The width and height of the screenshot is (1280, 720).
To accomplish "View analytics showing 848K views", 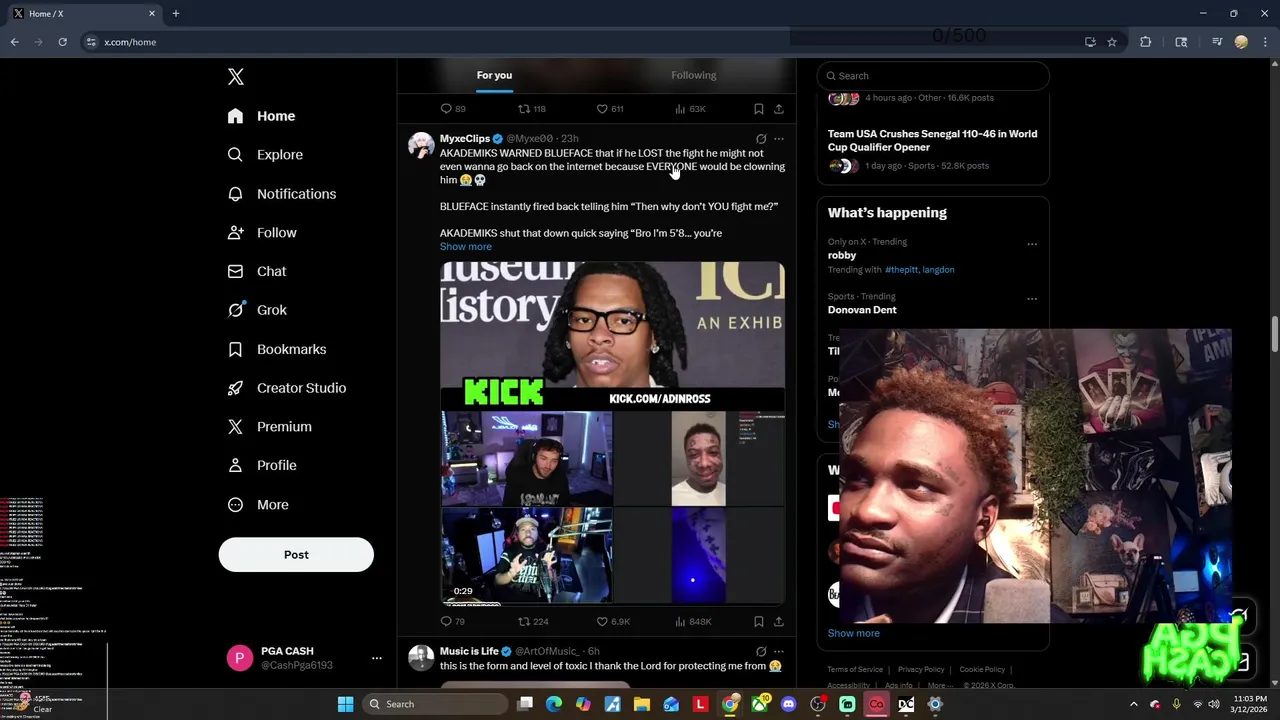I will 693,621.
